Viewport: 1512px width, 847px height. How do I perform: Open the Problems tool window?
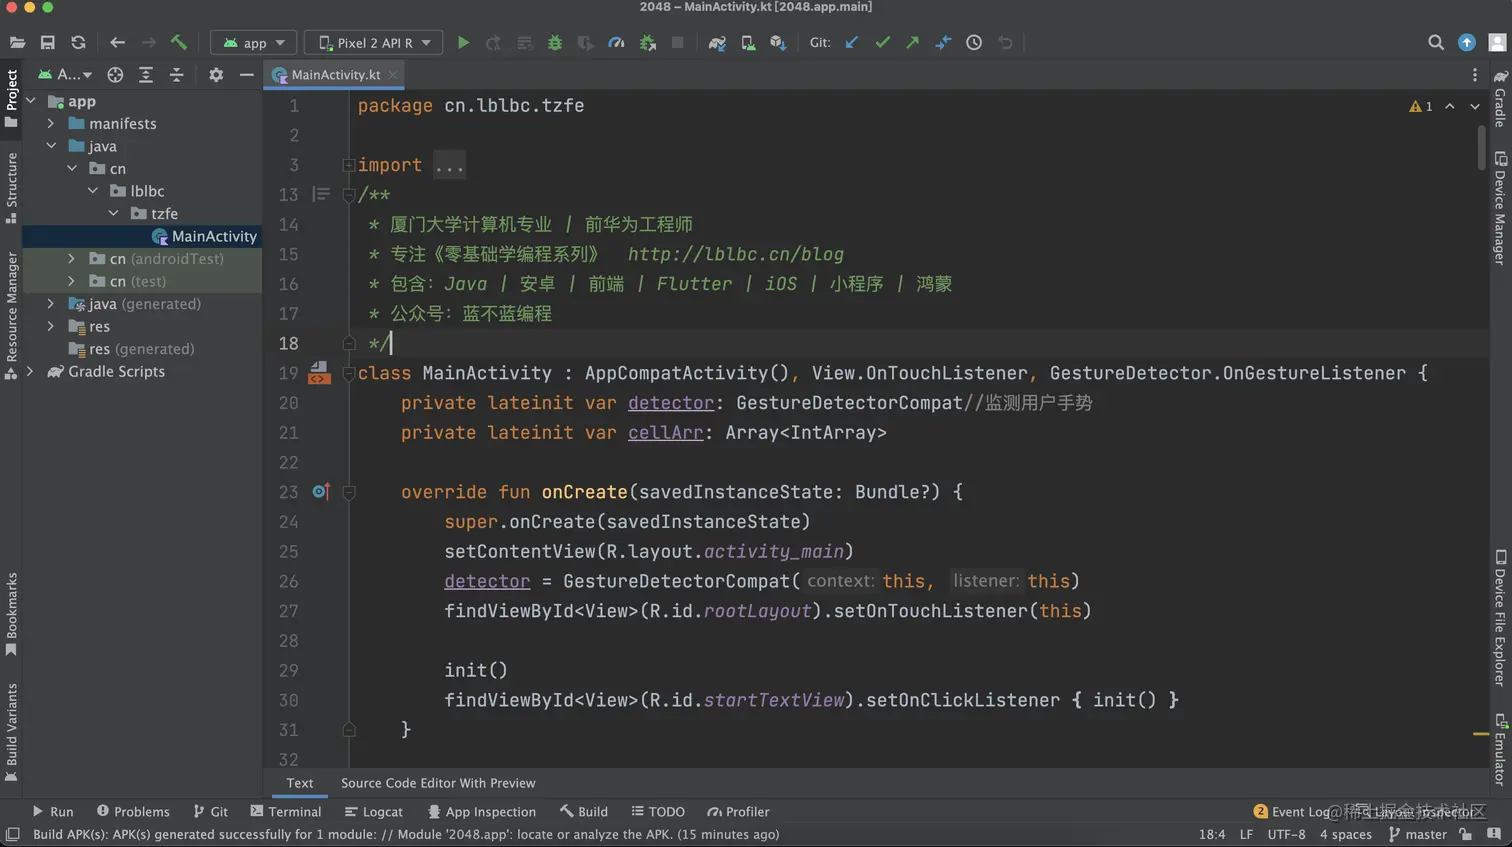[133, 812]
